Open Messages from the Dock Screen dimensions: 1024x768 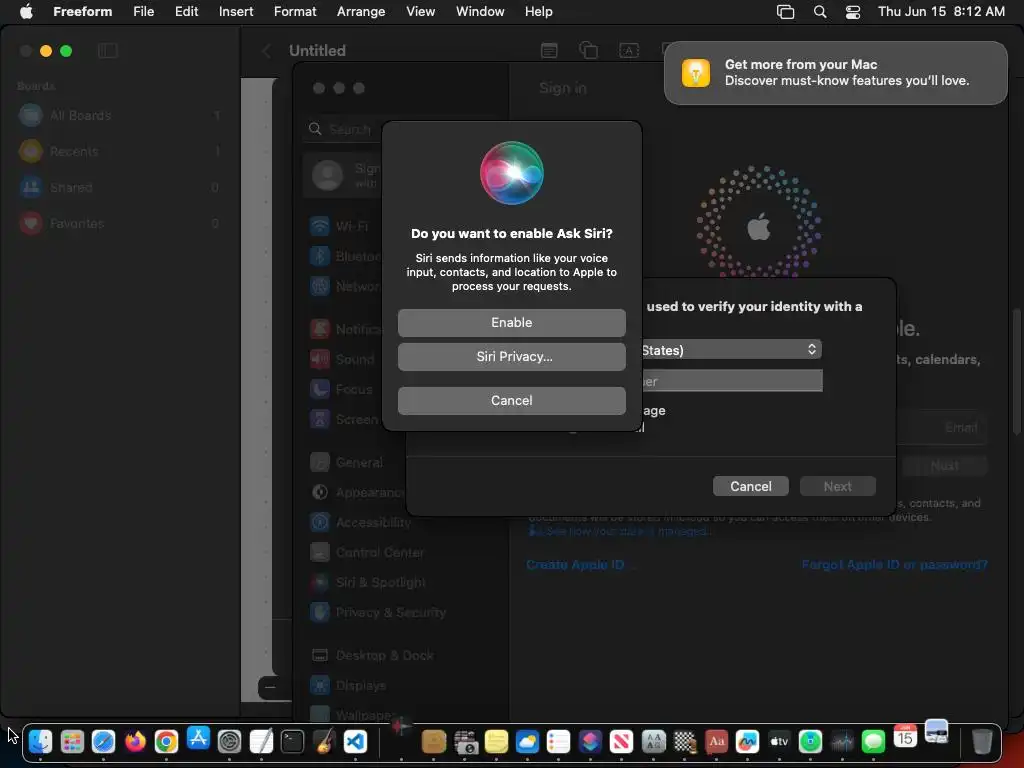coord(873,741)
